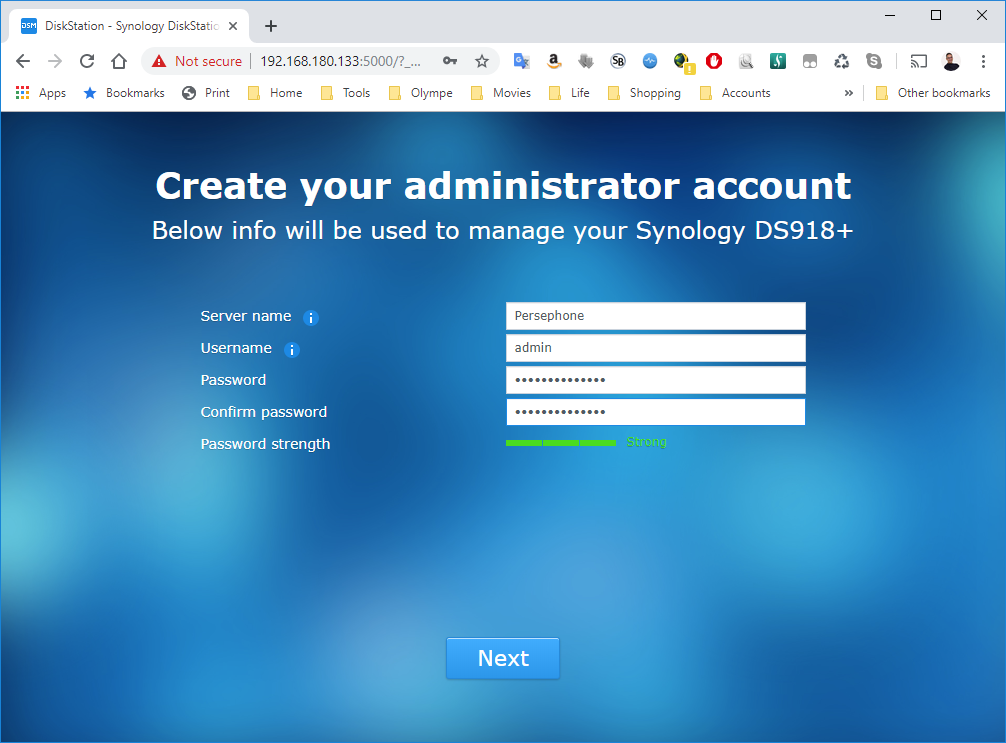
Task: Click the recycle arrows extension icon
Action: click(x=841, y=61)
